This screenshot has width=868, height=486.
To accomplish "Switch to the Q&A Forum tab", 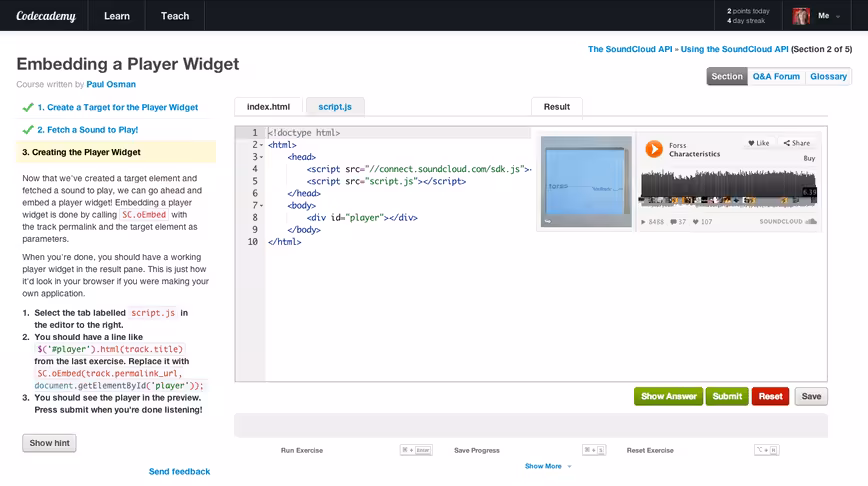I will pos(776,76).
